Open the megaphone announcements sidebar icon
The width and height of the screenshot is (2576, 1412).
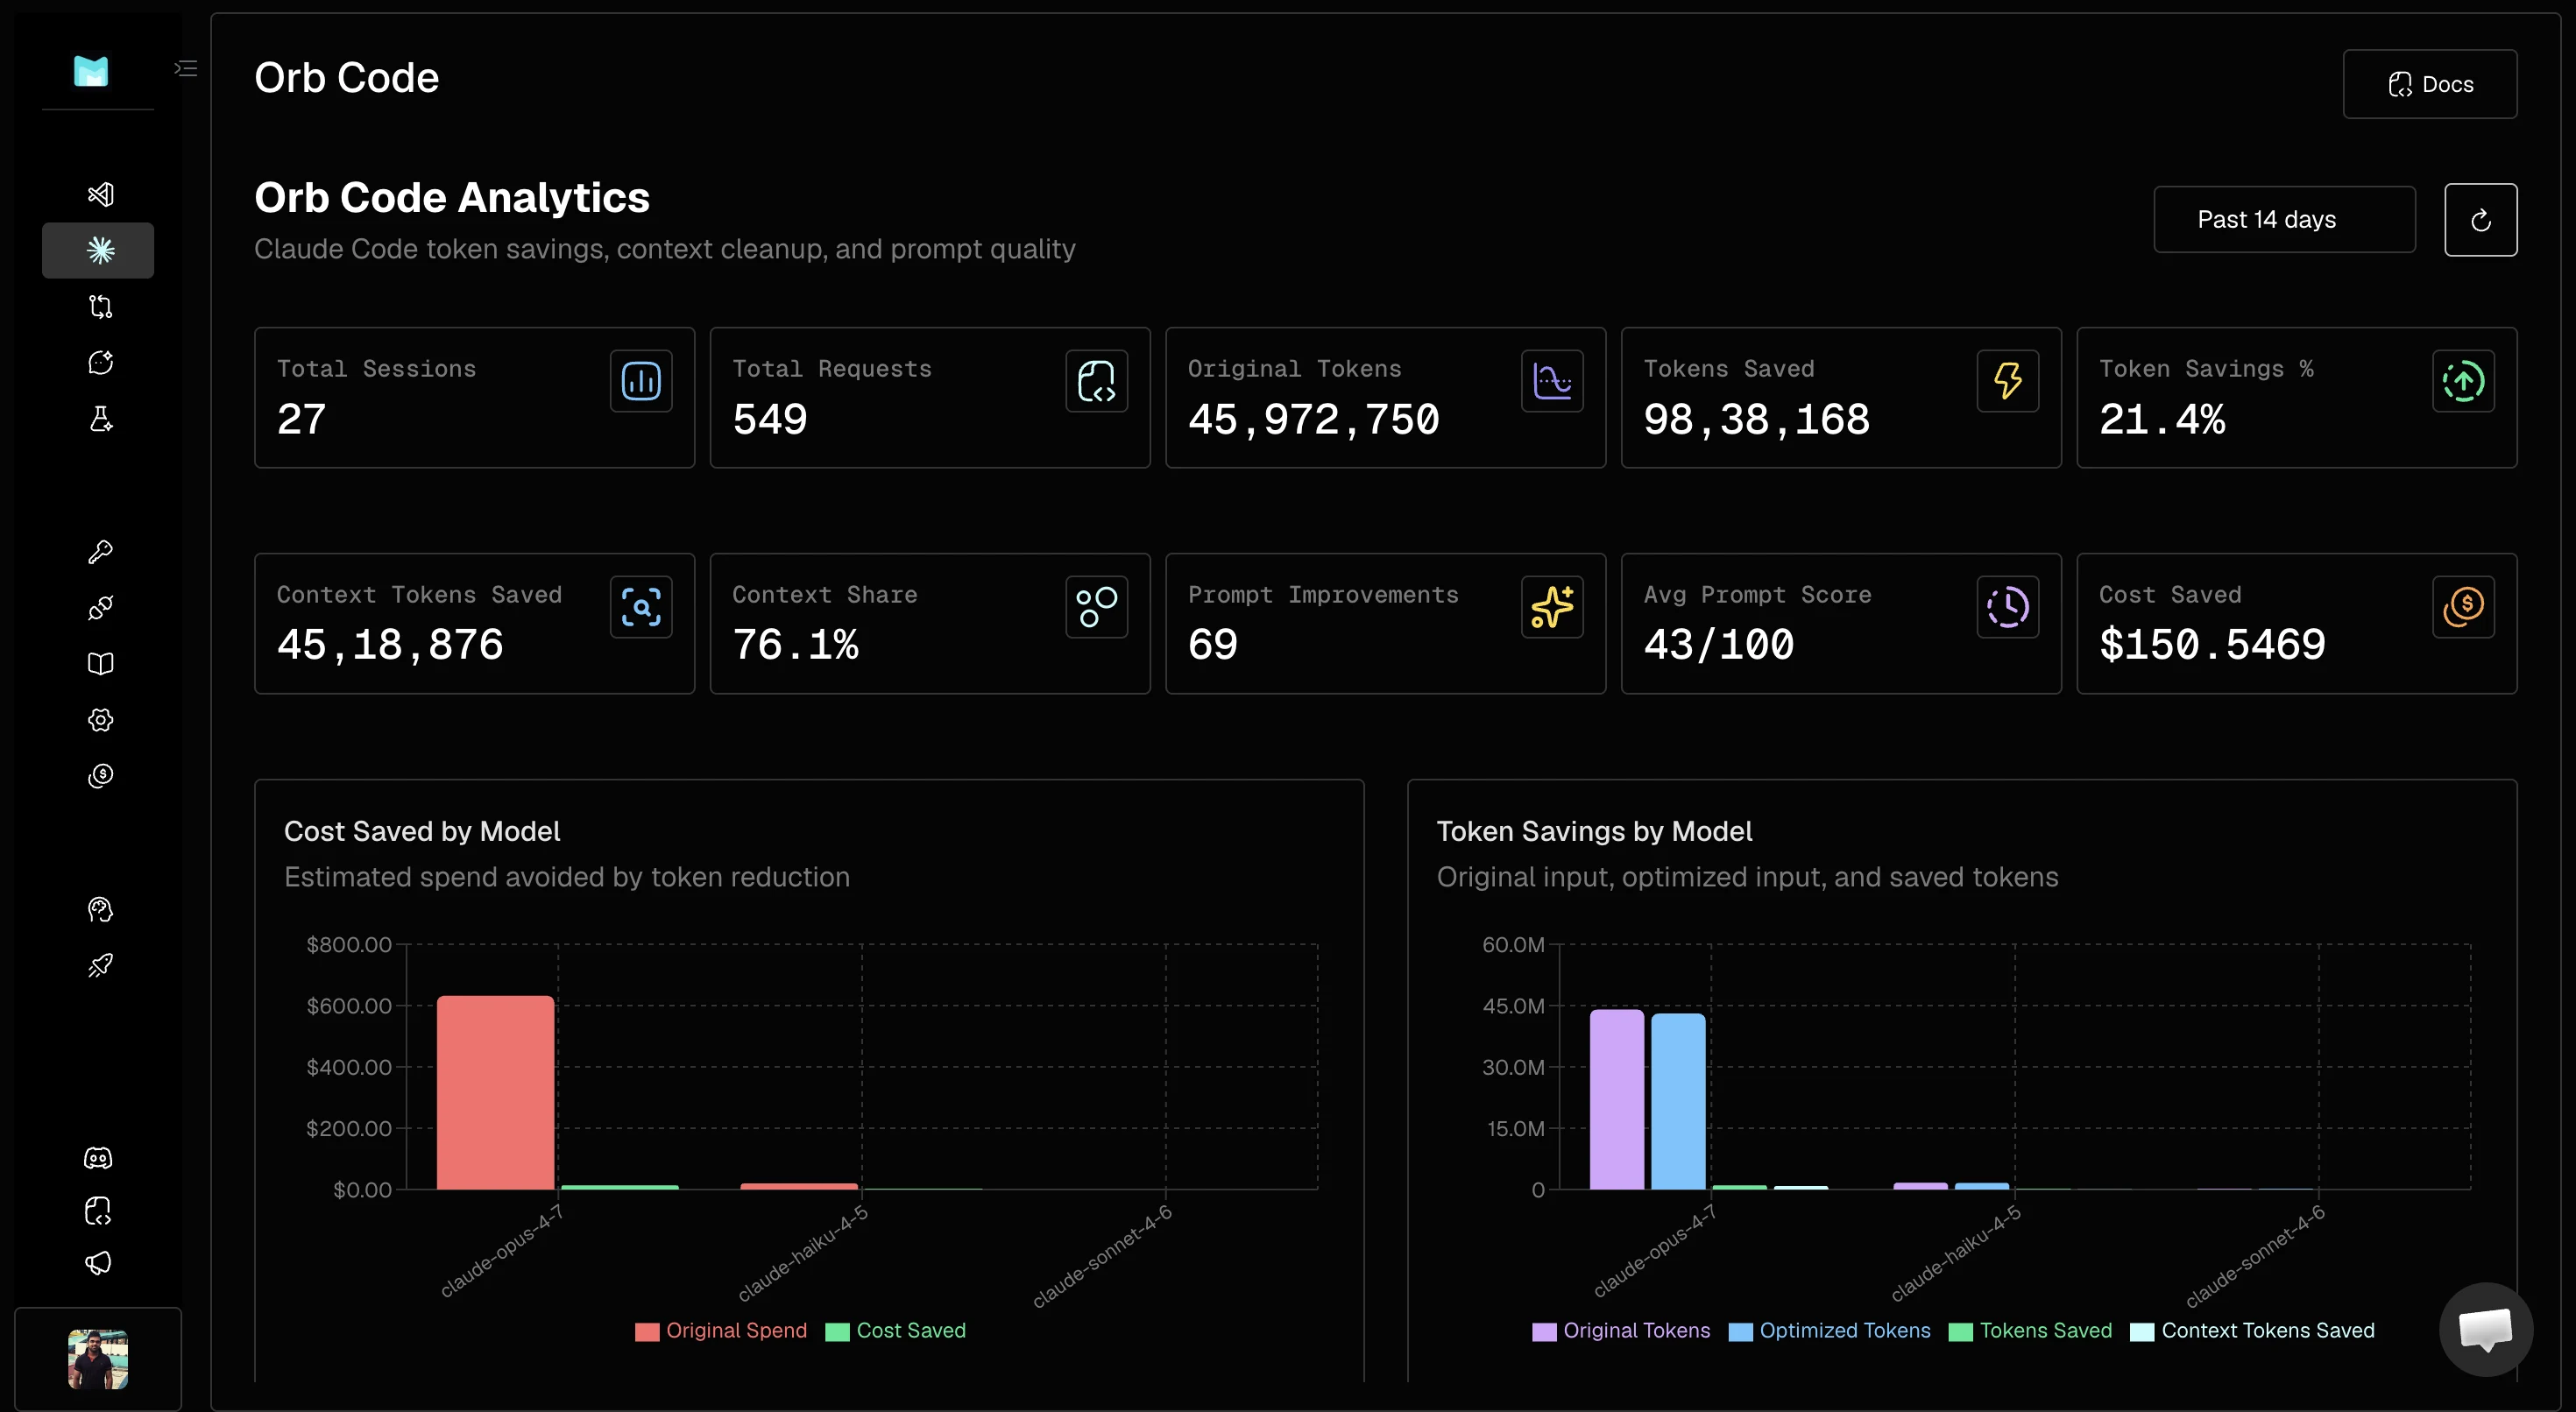click(98, 1263)
